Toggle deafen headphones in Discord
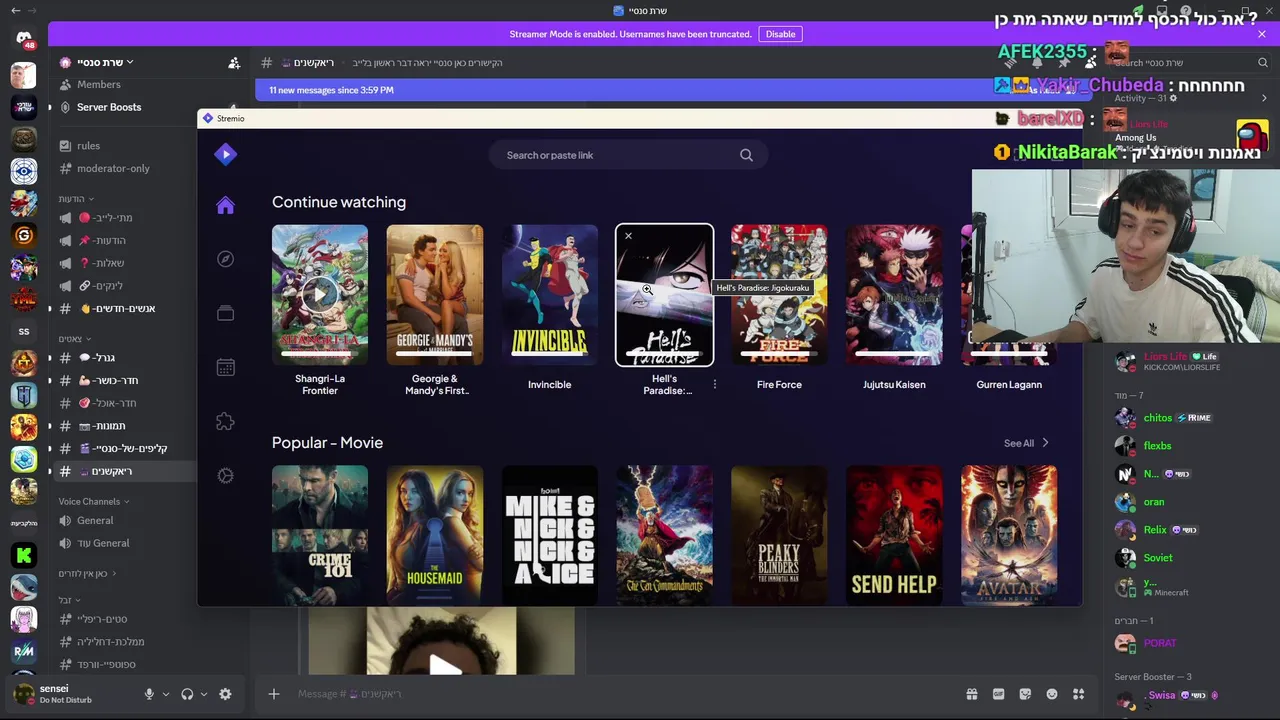 coord(187,694)
